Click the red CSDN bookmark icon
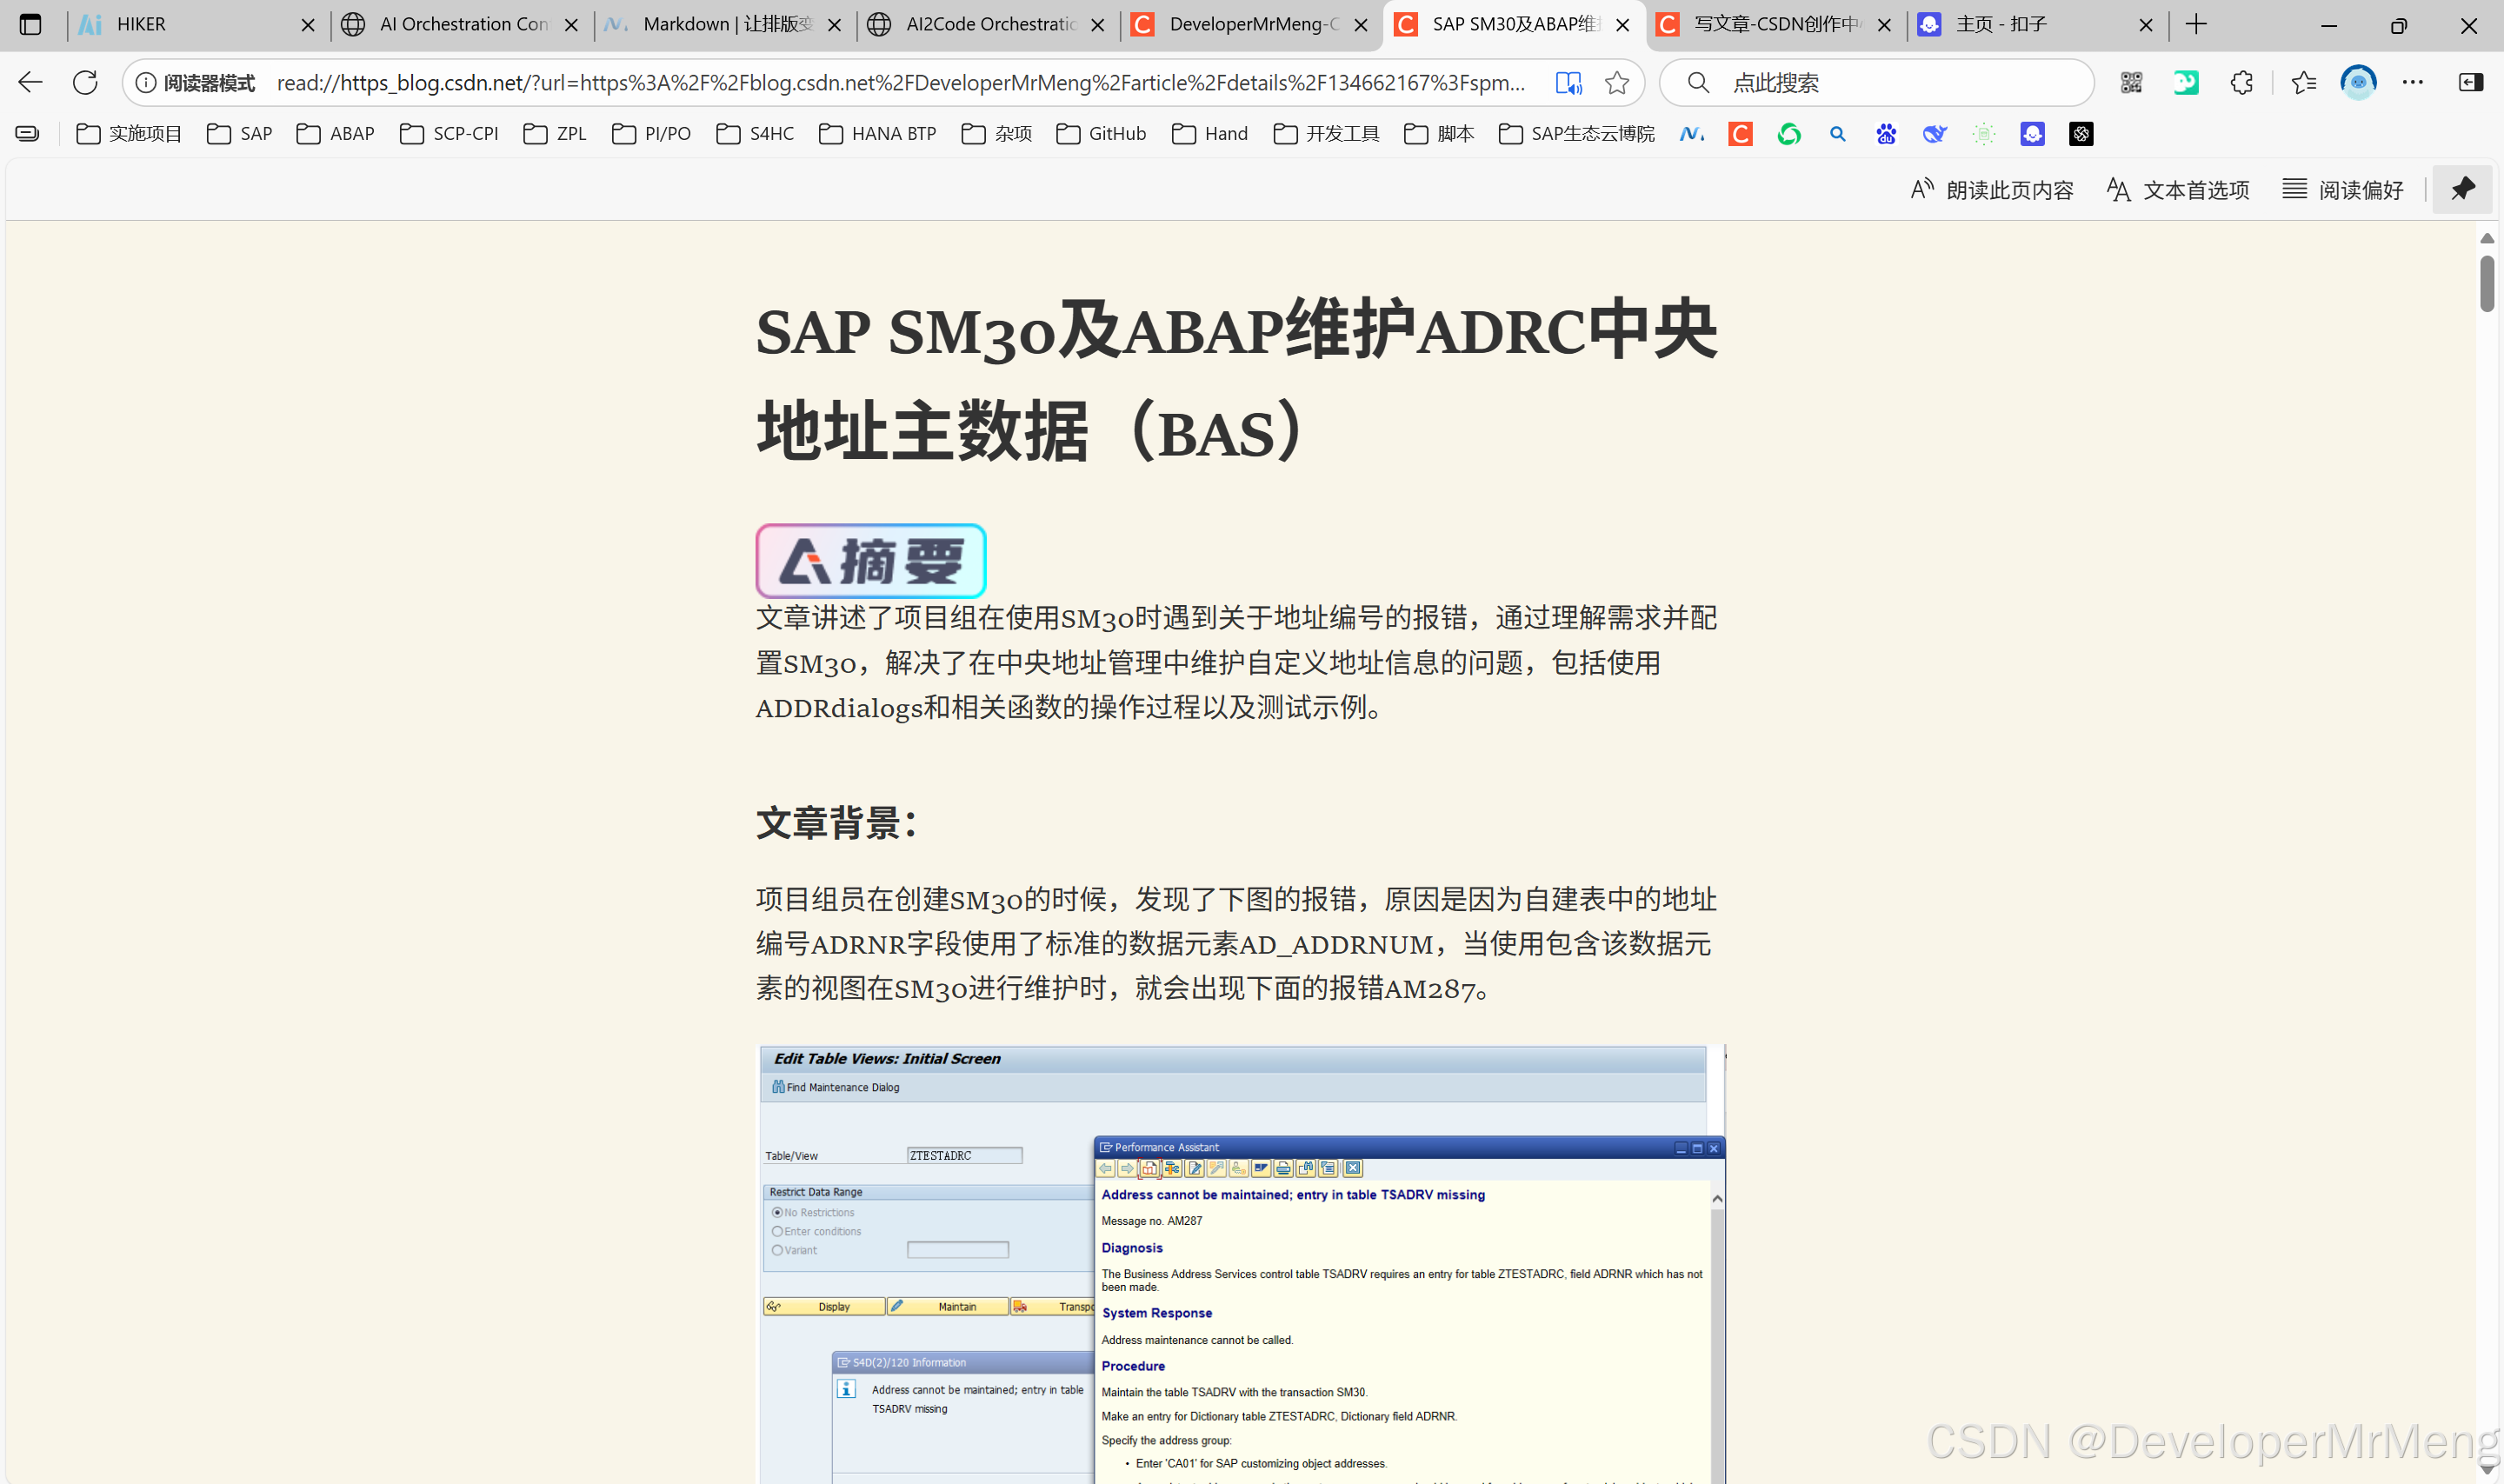Viewport: 2504px width, 1484px height. pos(1740,134)
